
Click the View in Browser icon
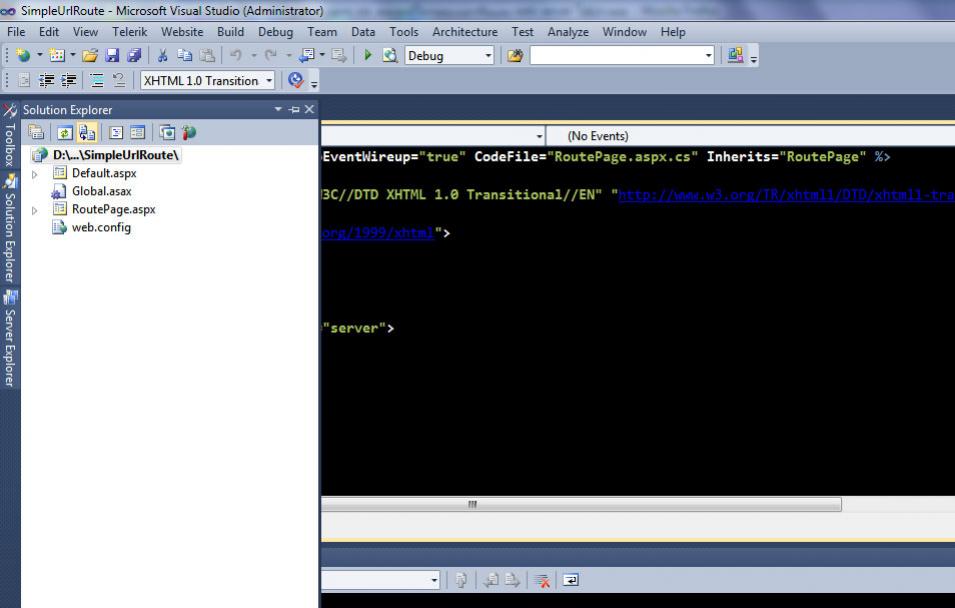click(390, 55)
